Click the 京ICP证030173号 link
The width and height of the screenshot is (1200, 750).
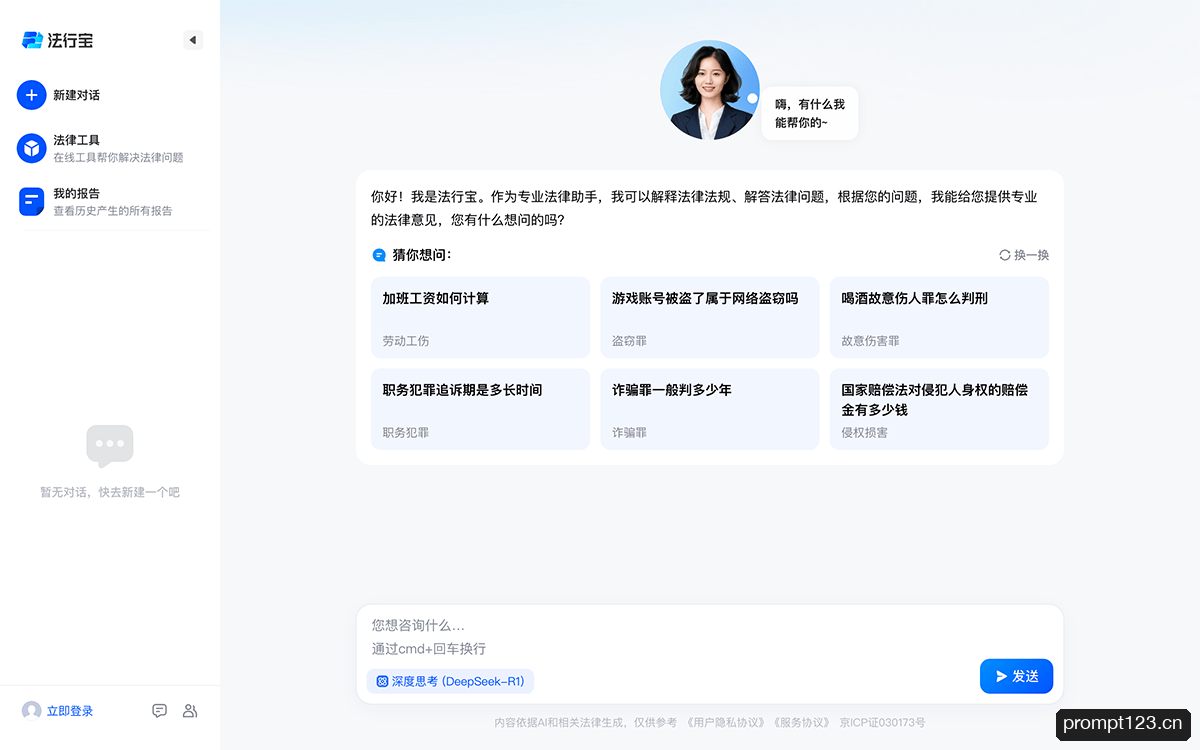[x=882, y=722]
